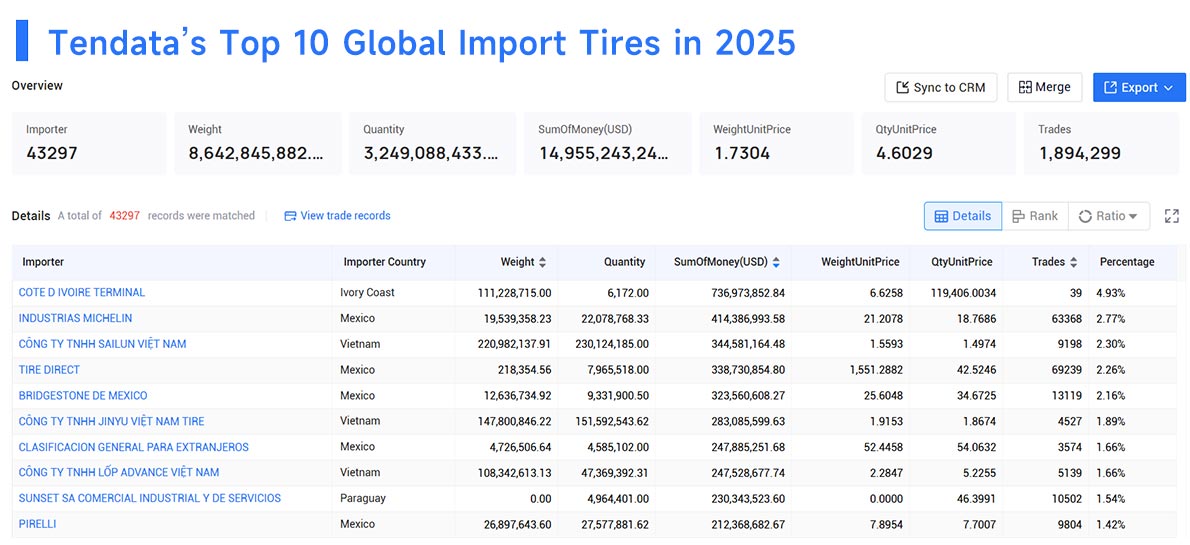1190x545 pixels.
Task: Sort by the Trades column arrows
Action: [1073, 262]
